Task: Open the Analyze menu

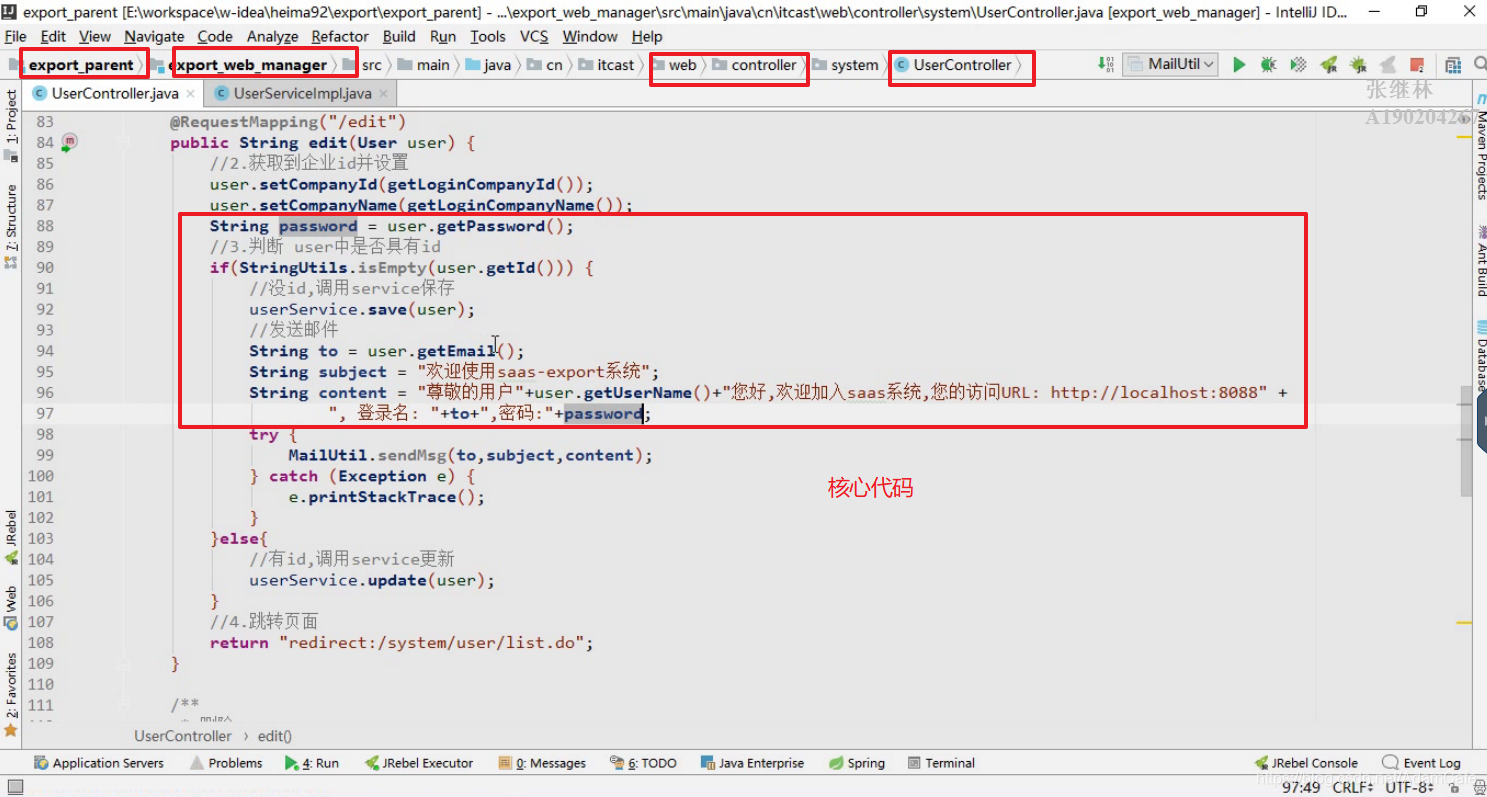Action: pyautogui.click(x=272, y=36)
